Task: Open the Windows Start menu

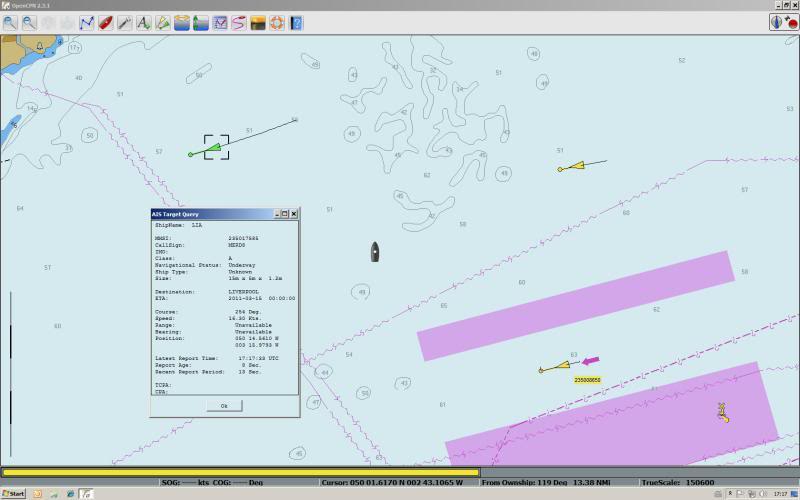Action: click(x=14, y=494)
